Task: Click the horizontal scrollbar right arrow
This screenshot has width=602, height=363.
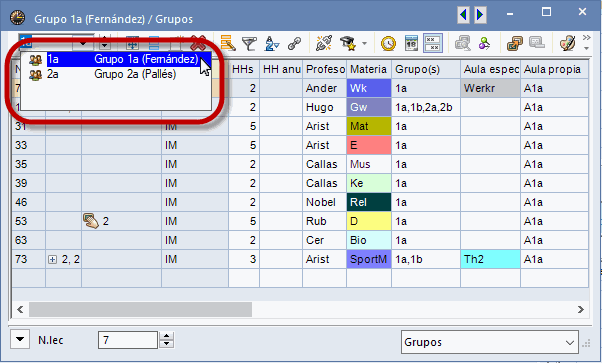Action: (x=580, y=309)
